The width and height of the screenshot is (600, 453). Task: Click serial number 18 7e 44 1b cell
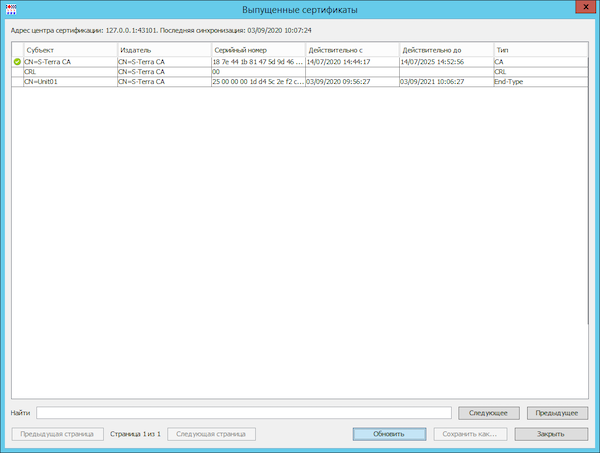258,62
